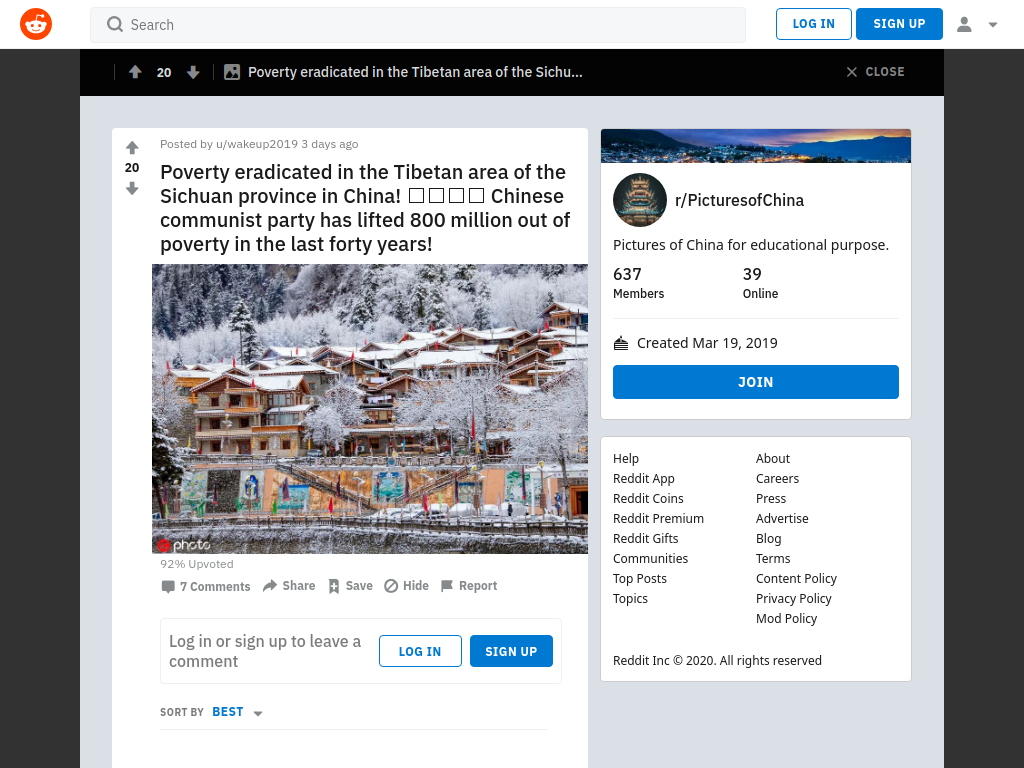
Task: Open the r/PicturesofChina community avatar
Action: 639,199
